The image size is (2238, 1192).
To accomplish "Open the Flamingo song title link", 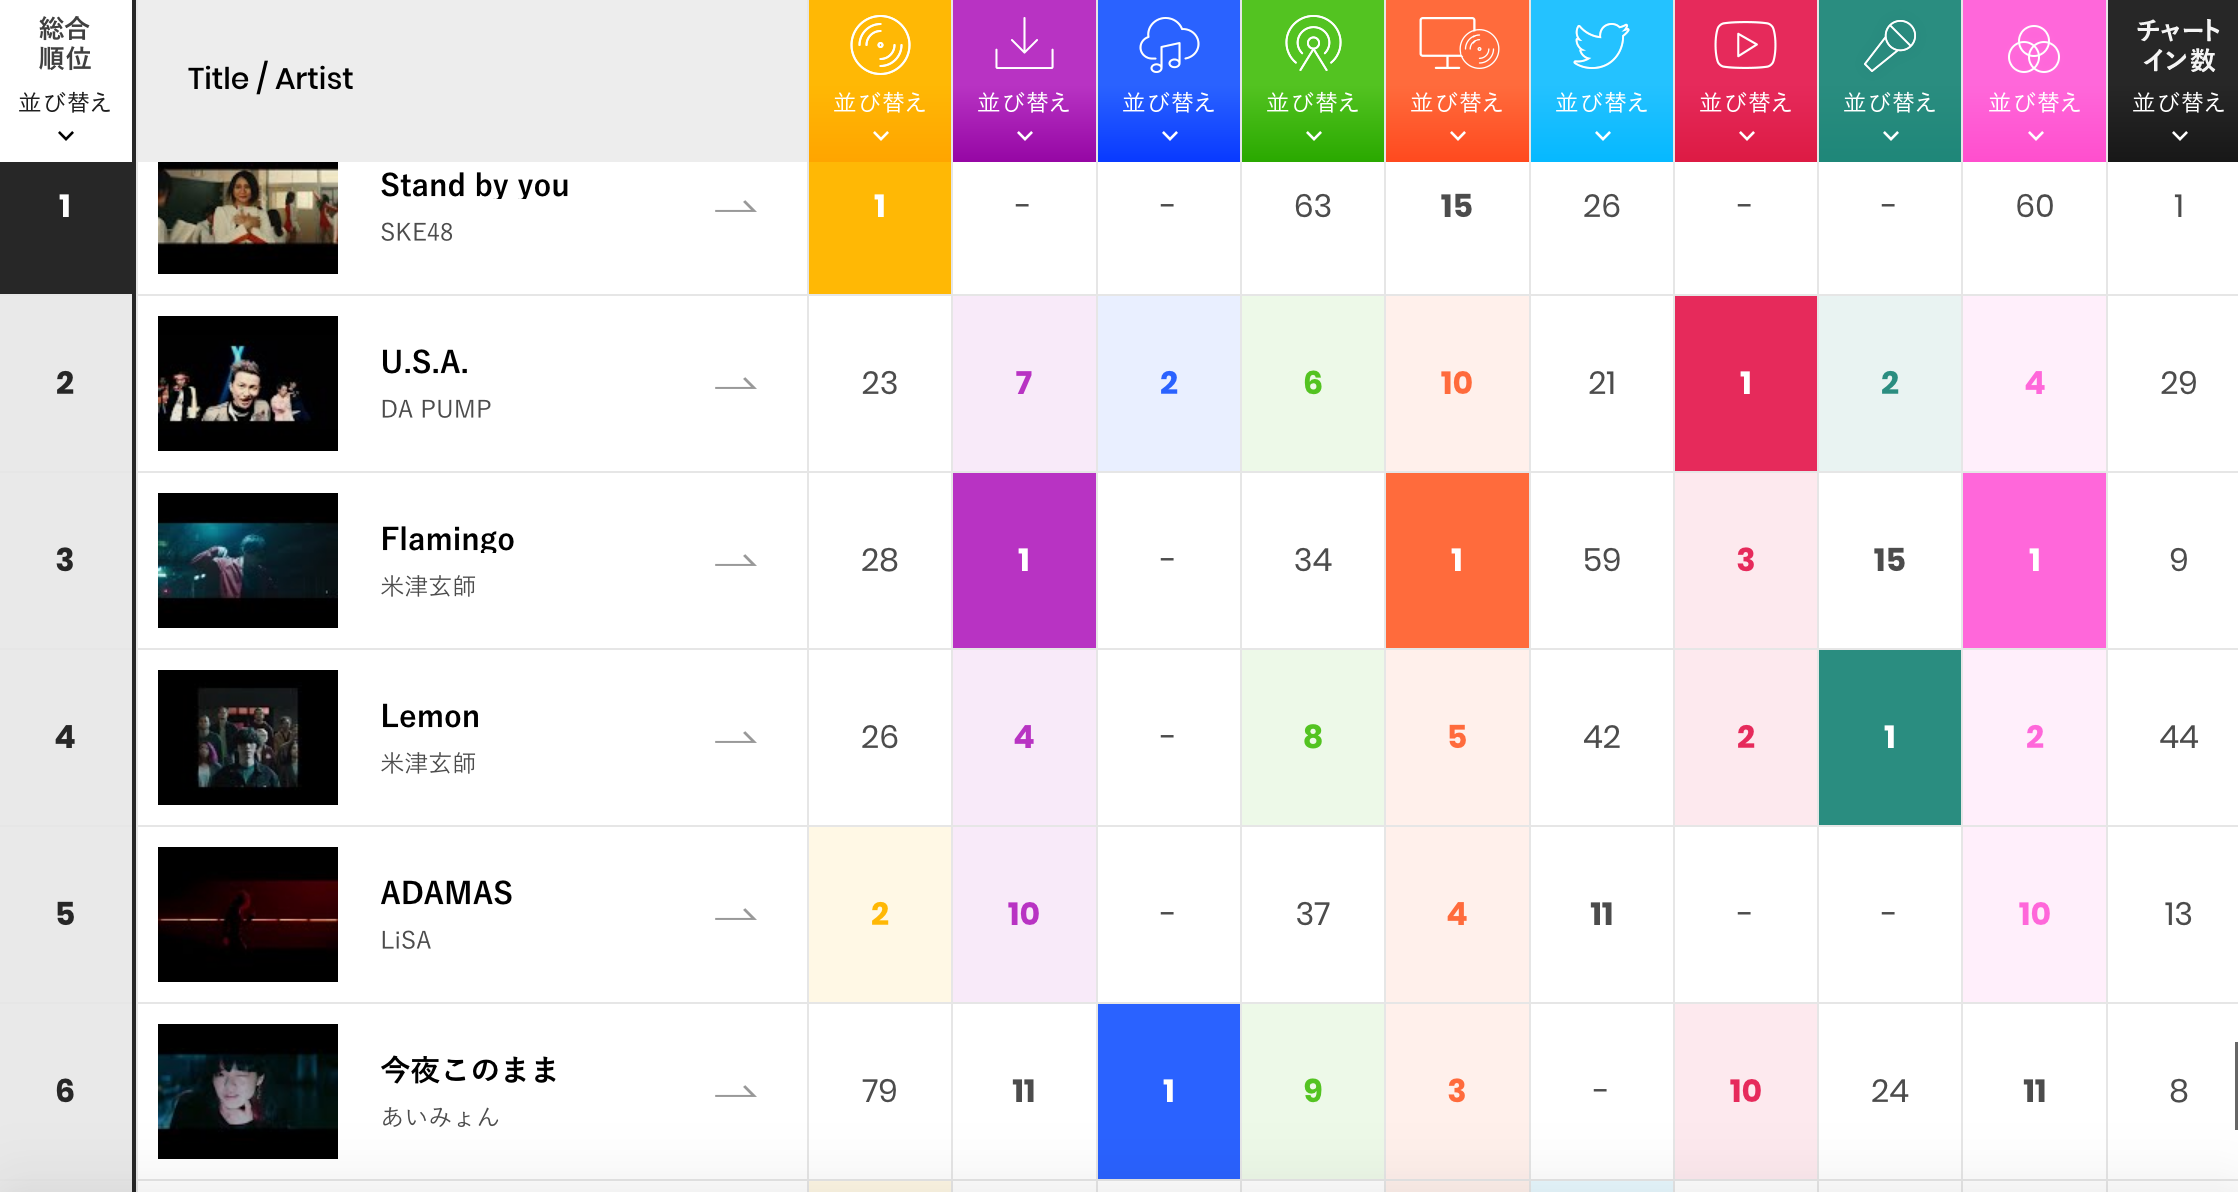I will 447,539.
